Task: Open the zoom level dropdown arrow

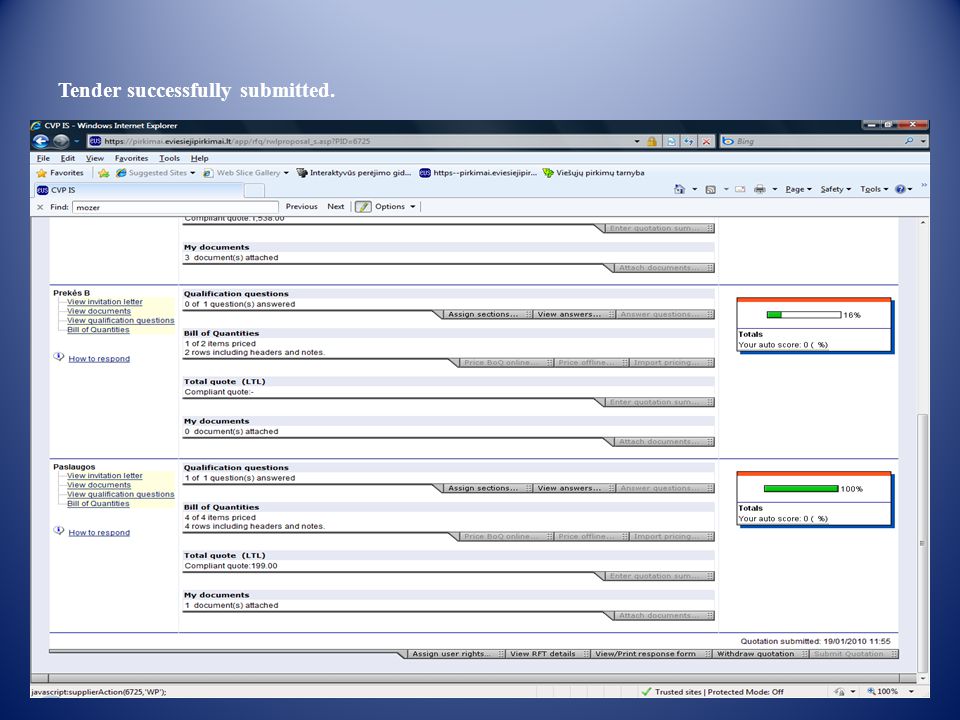Action: 911,691
